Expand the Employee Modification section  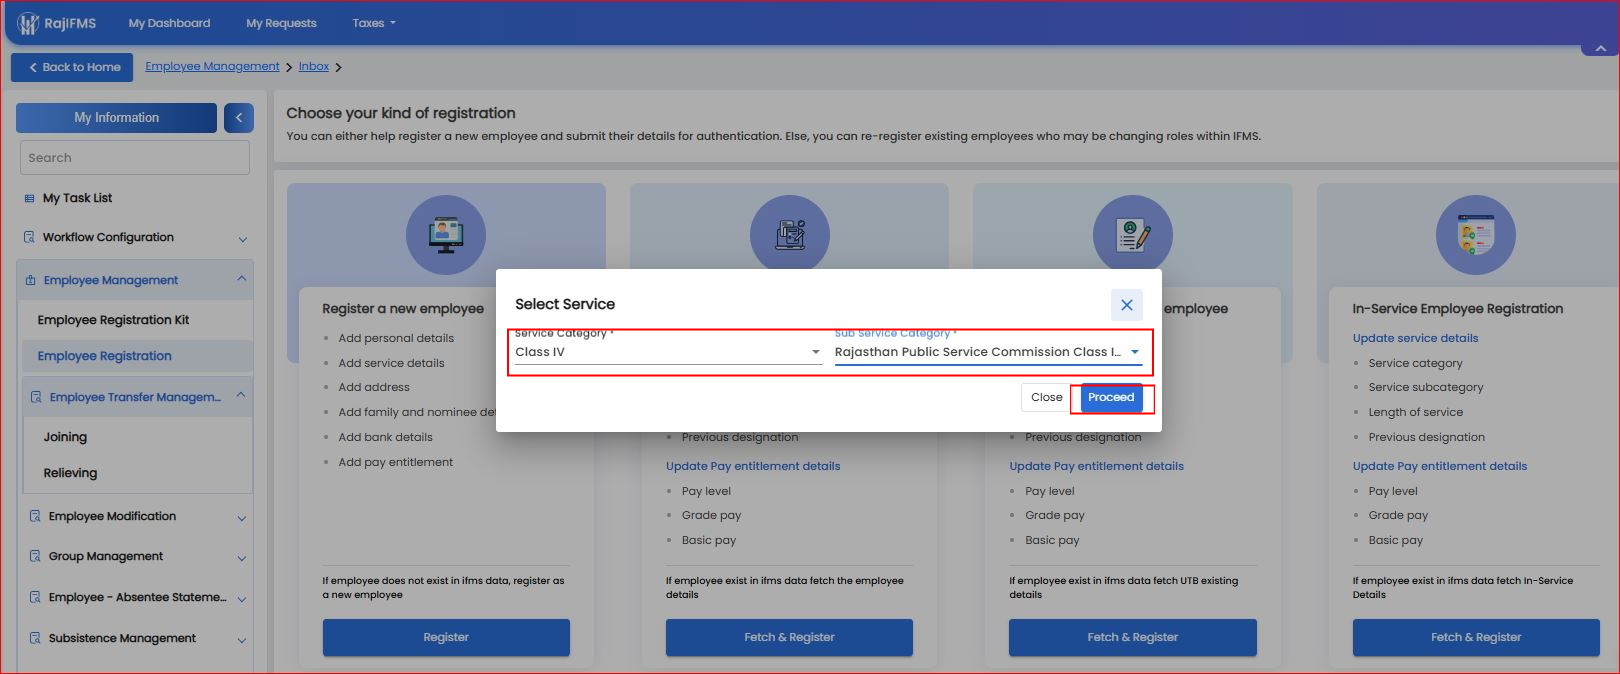(242, 518)
